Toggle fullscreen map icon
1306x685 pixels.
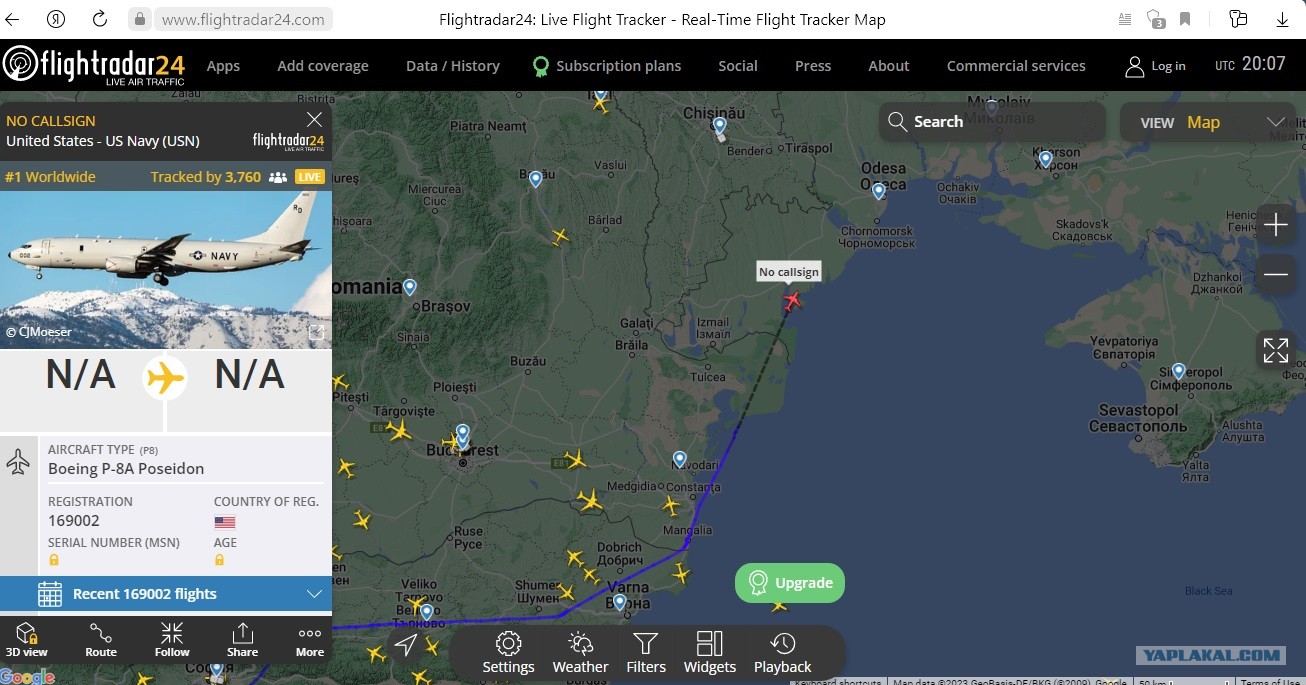point(1276,350)
